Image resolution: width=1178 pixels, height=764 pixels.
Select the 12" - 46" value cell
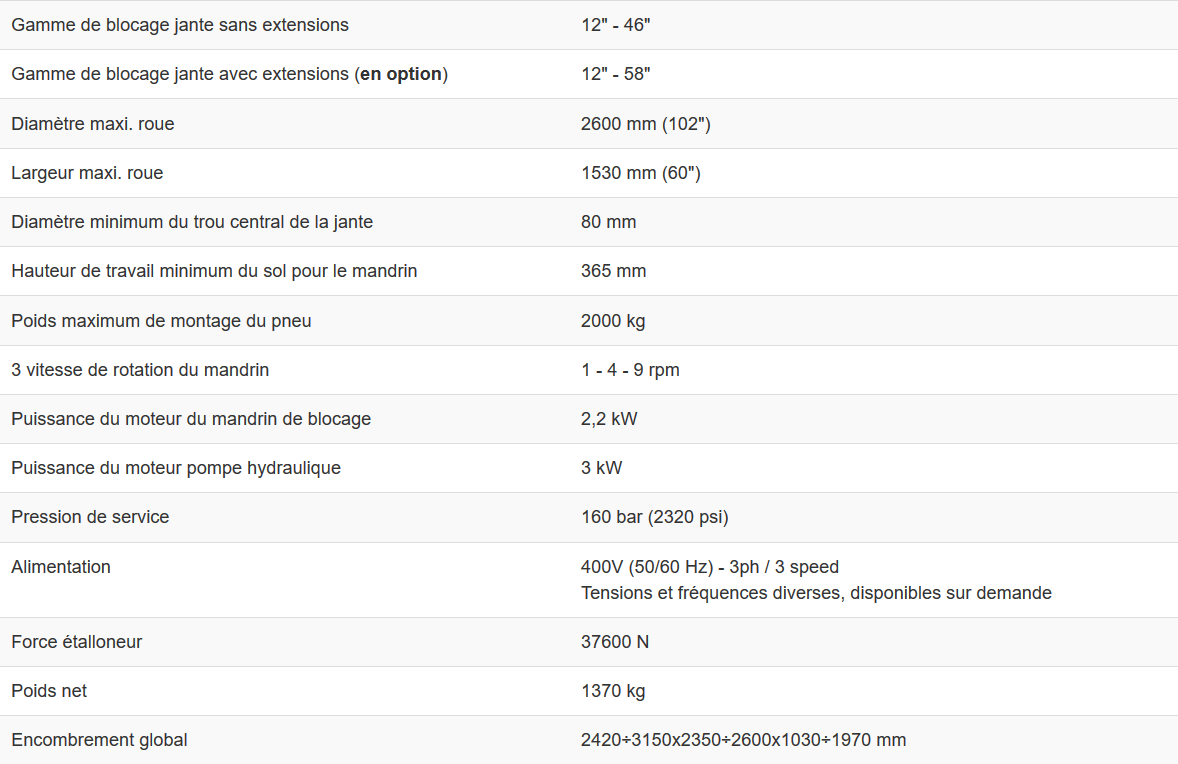coord(615,25)
